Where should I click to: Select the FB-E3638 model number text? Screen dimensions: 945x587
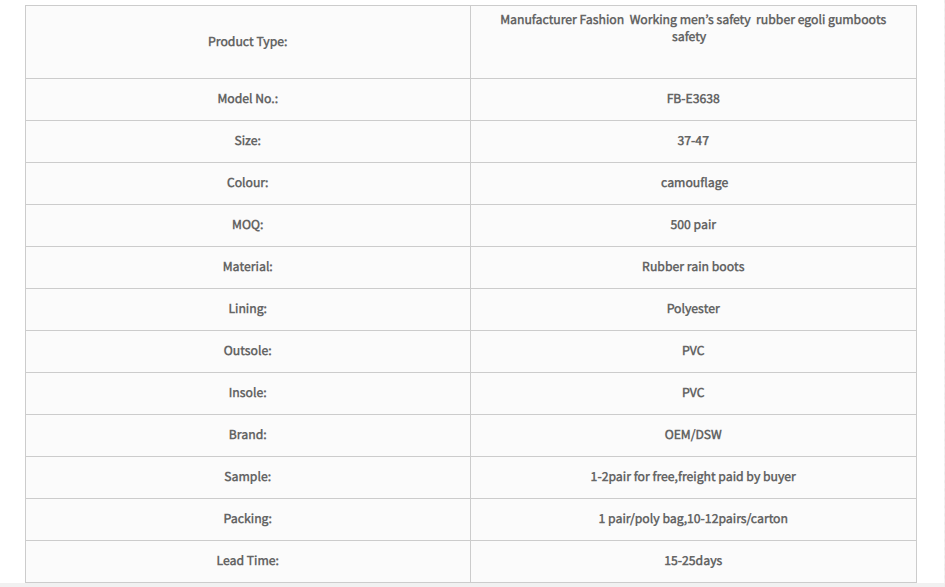tap(693, 99)
